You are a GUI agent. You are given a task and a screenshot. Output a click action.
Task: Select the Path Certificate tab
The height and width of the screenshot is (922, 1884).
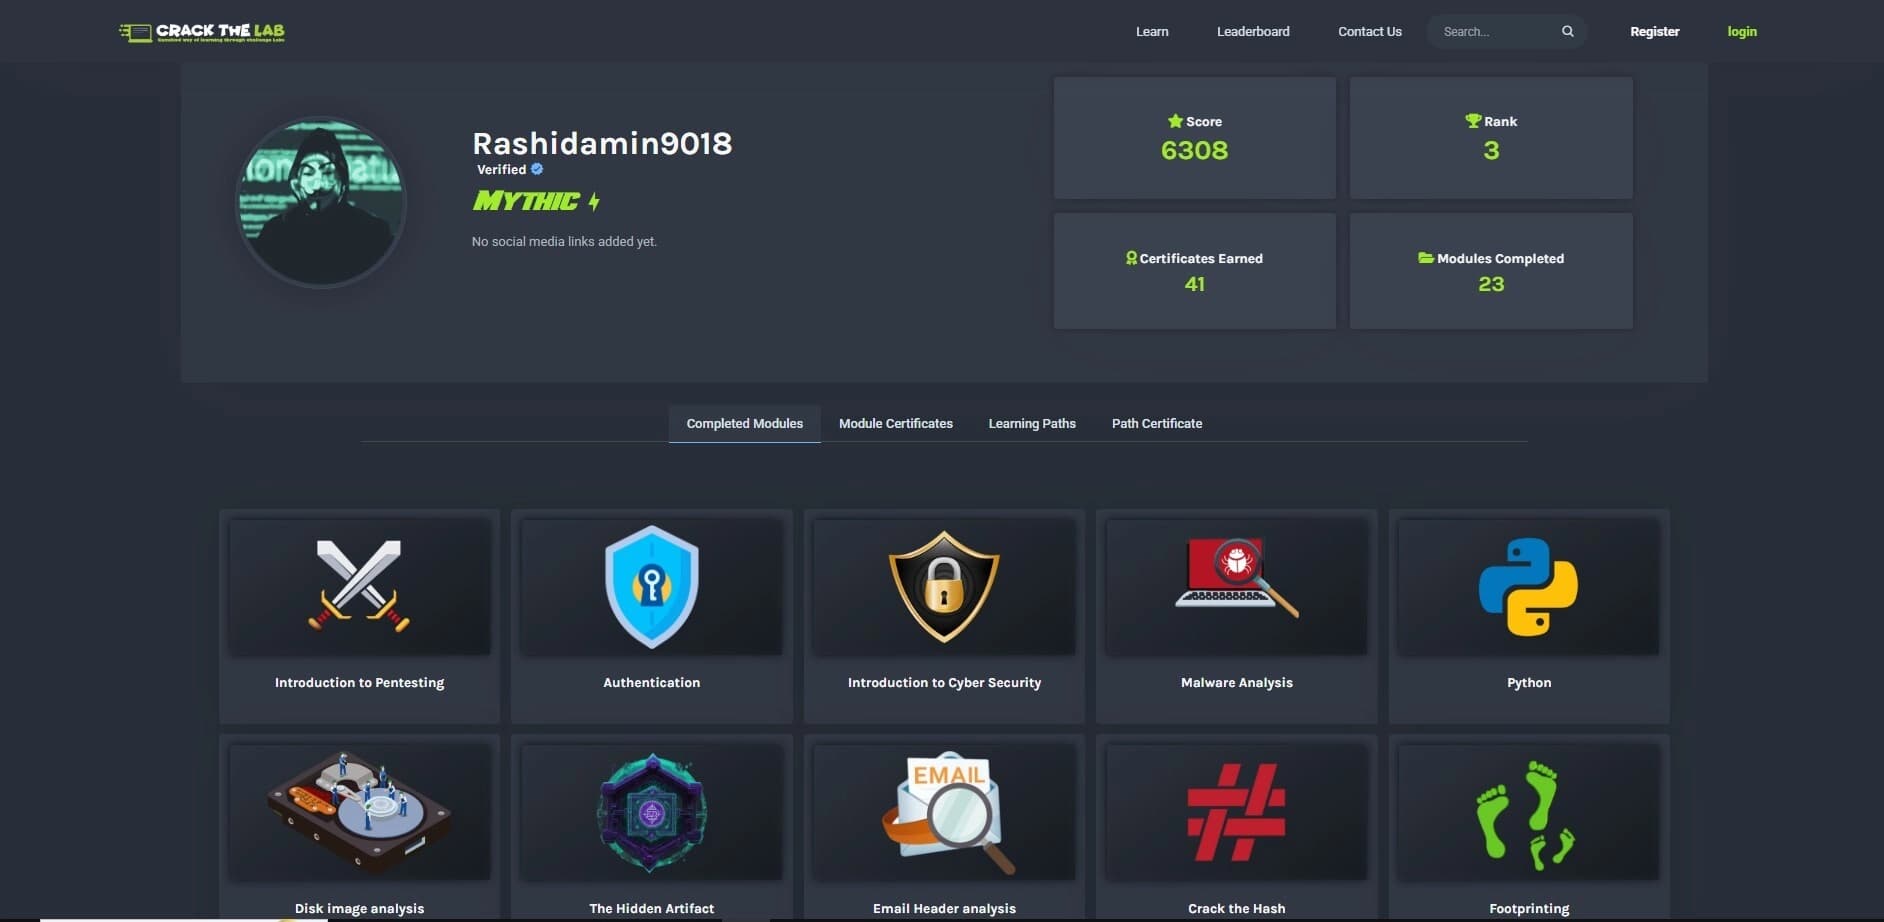tap(1156, 423)
